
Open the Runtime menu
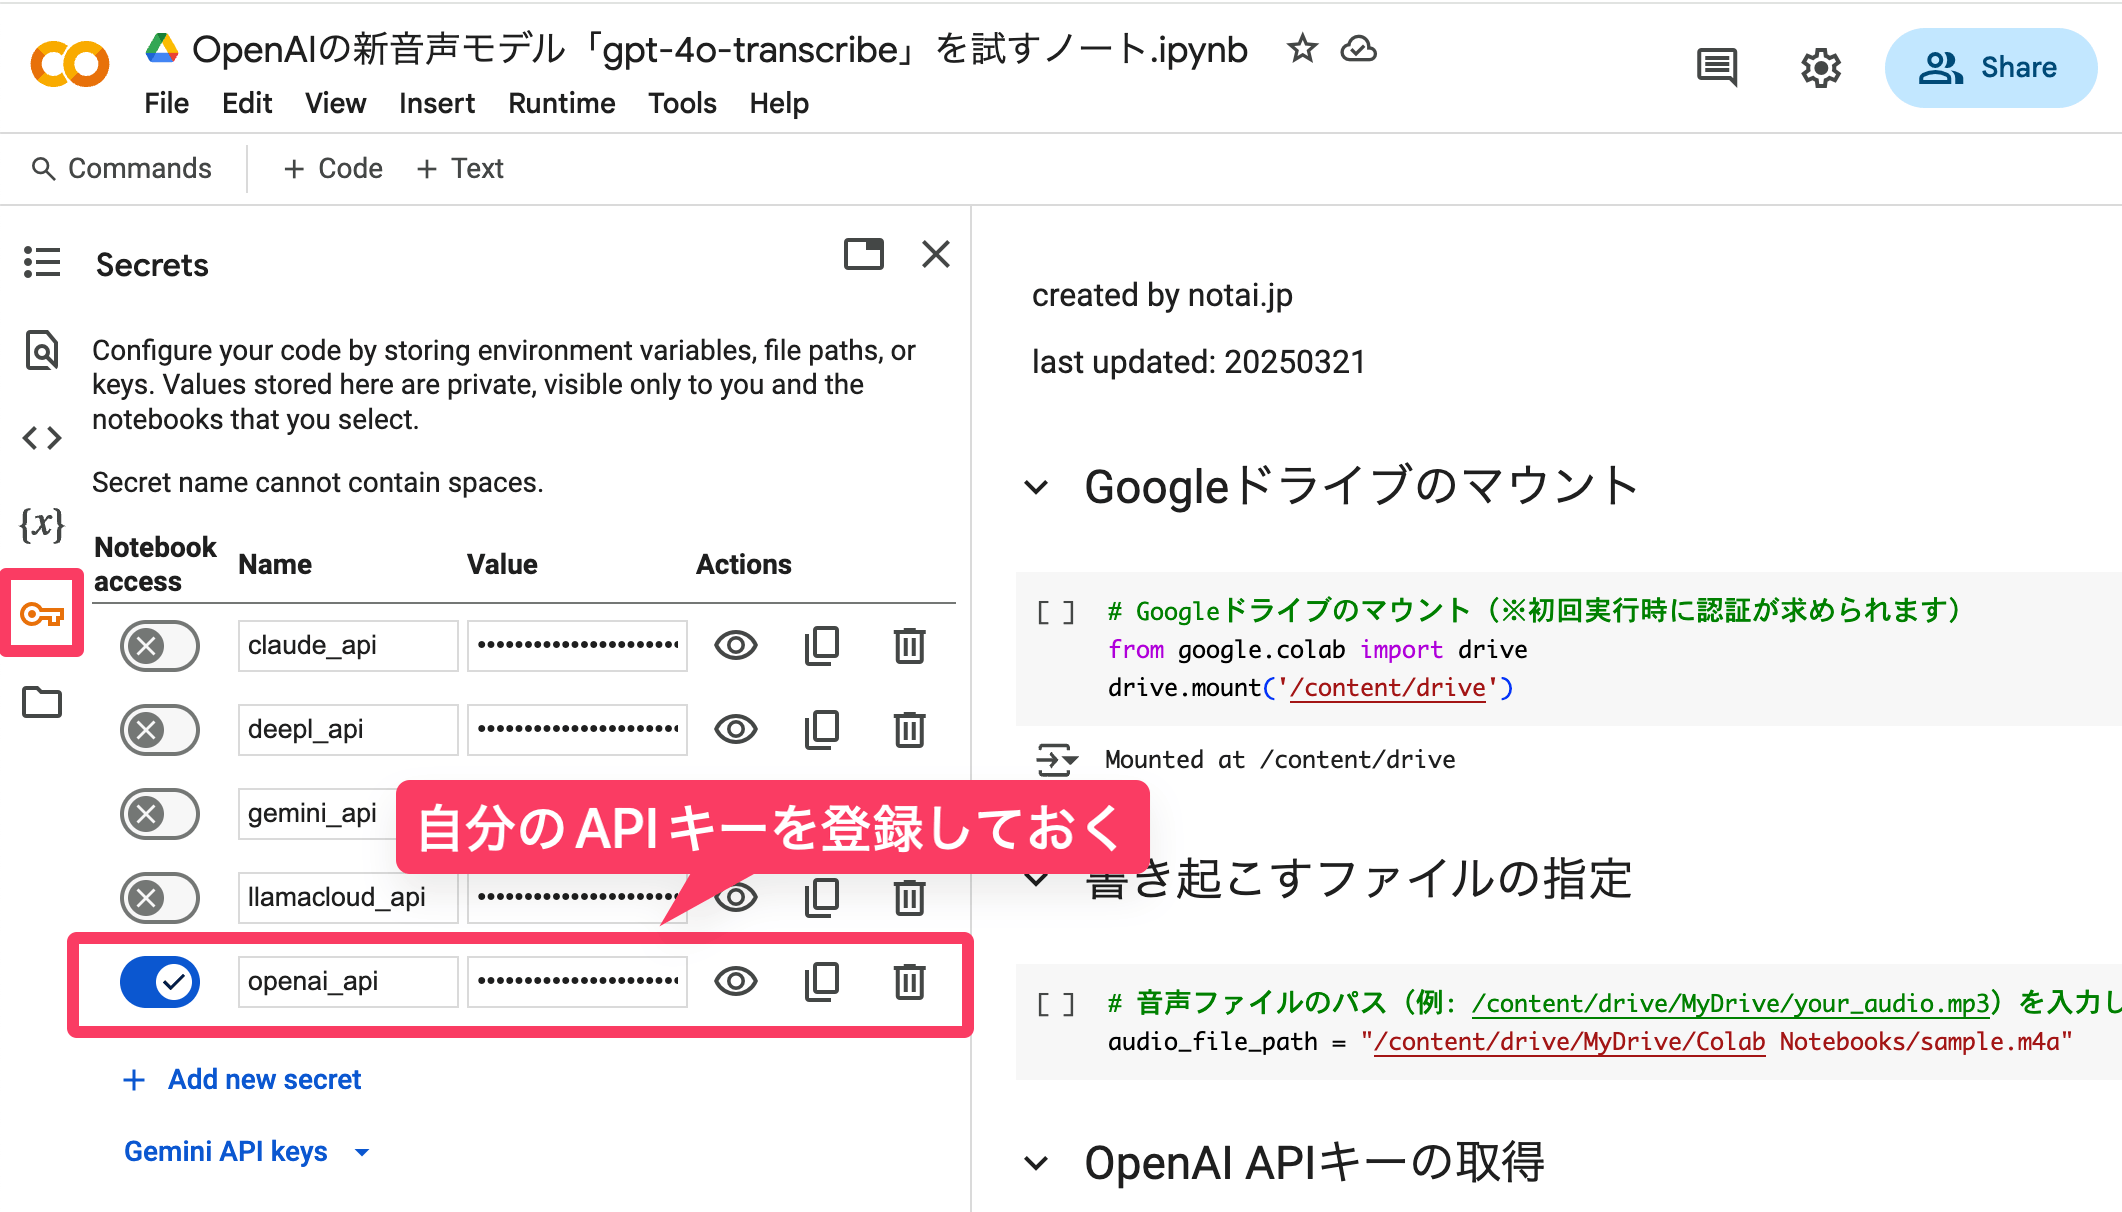point(561,103)
